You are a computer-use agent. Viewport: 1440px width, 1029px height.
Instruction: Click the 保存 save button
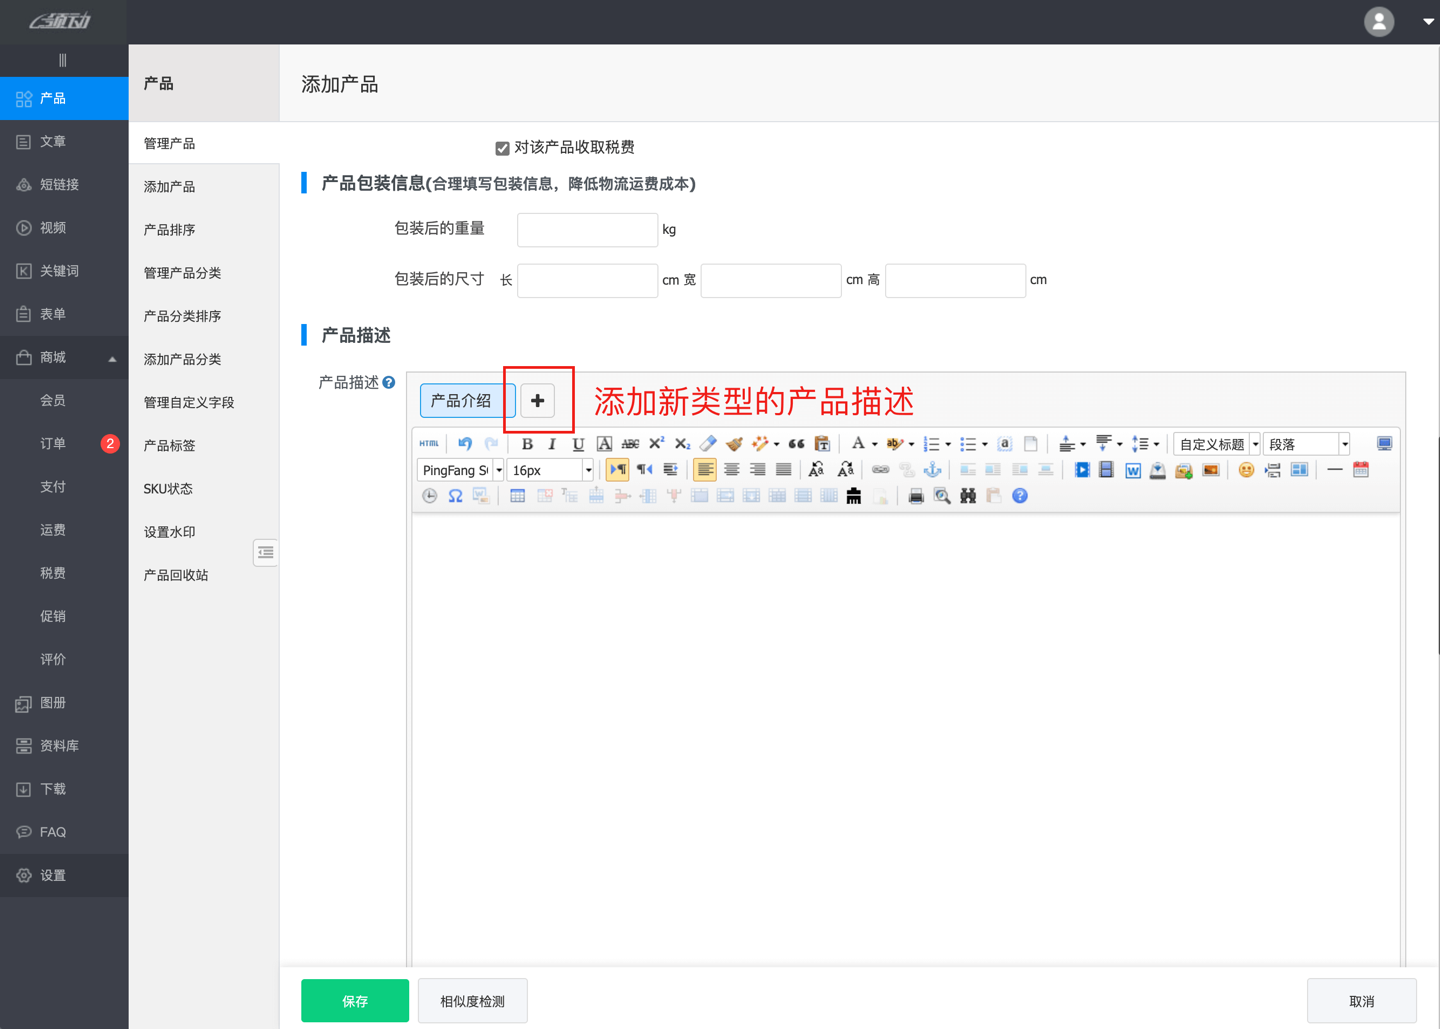pos(354,1000)
